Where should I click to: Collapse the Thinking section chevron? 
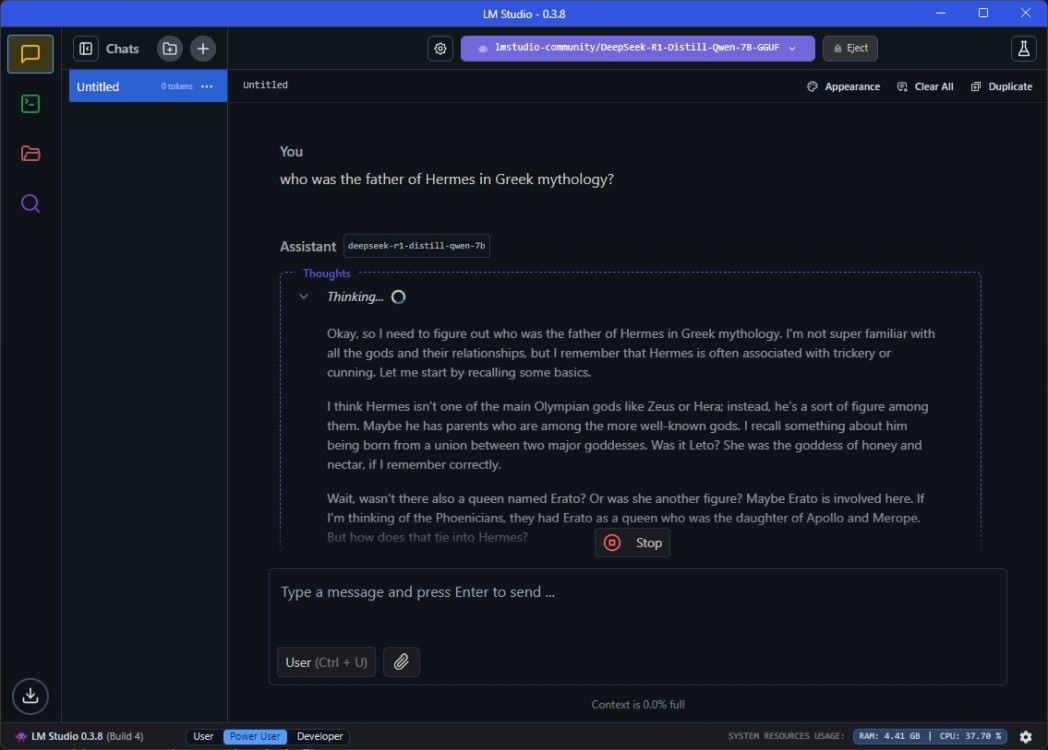304,296
